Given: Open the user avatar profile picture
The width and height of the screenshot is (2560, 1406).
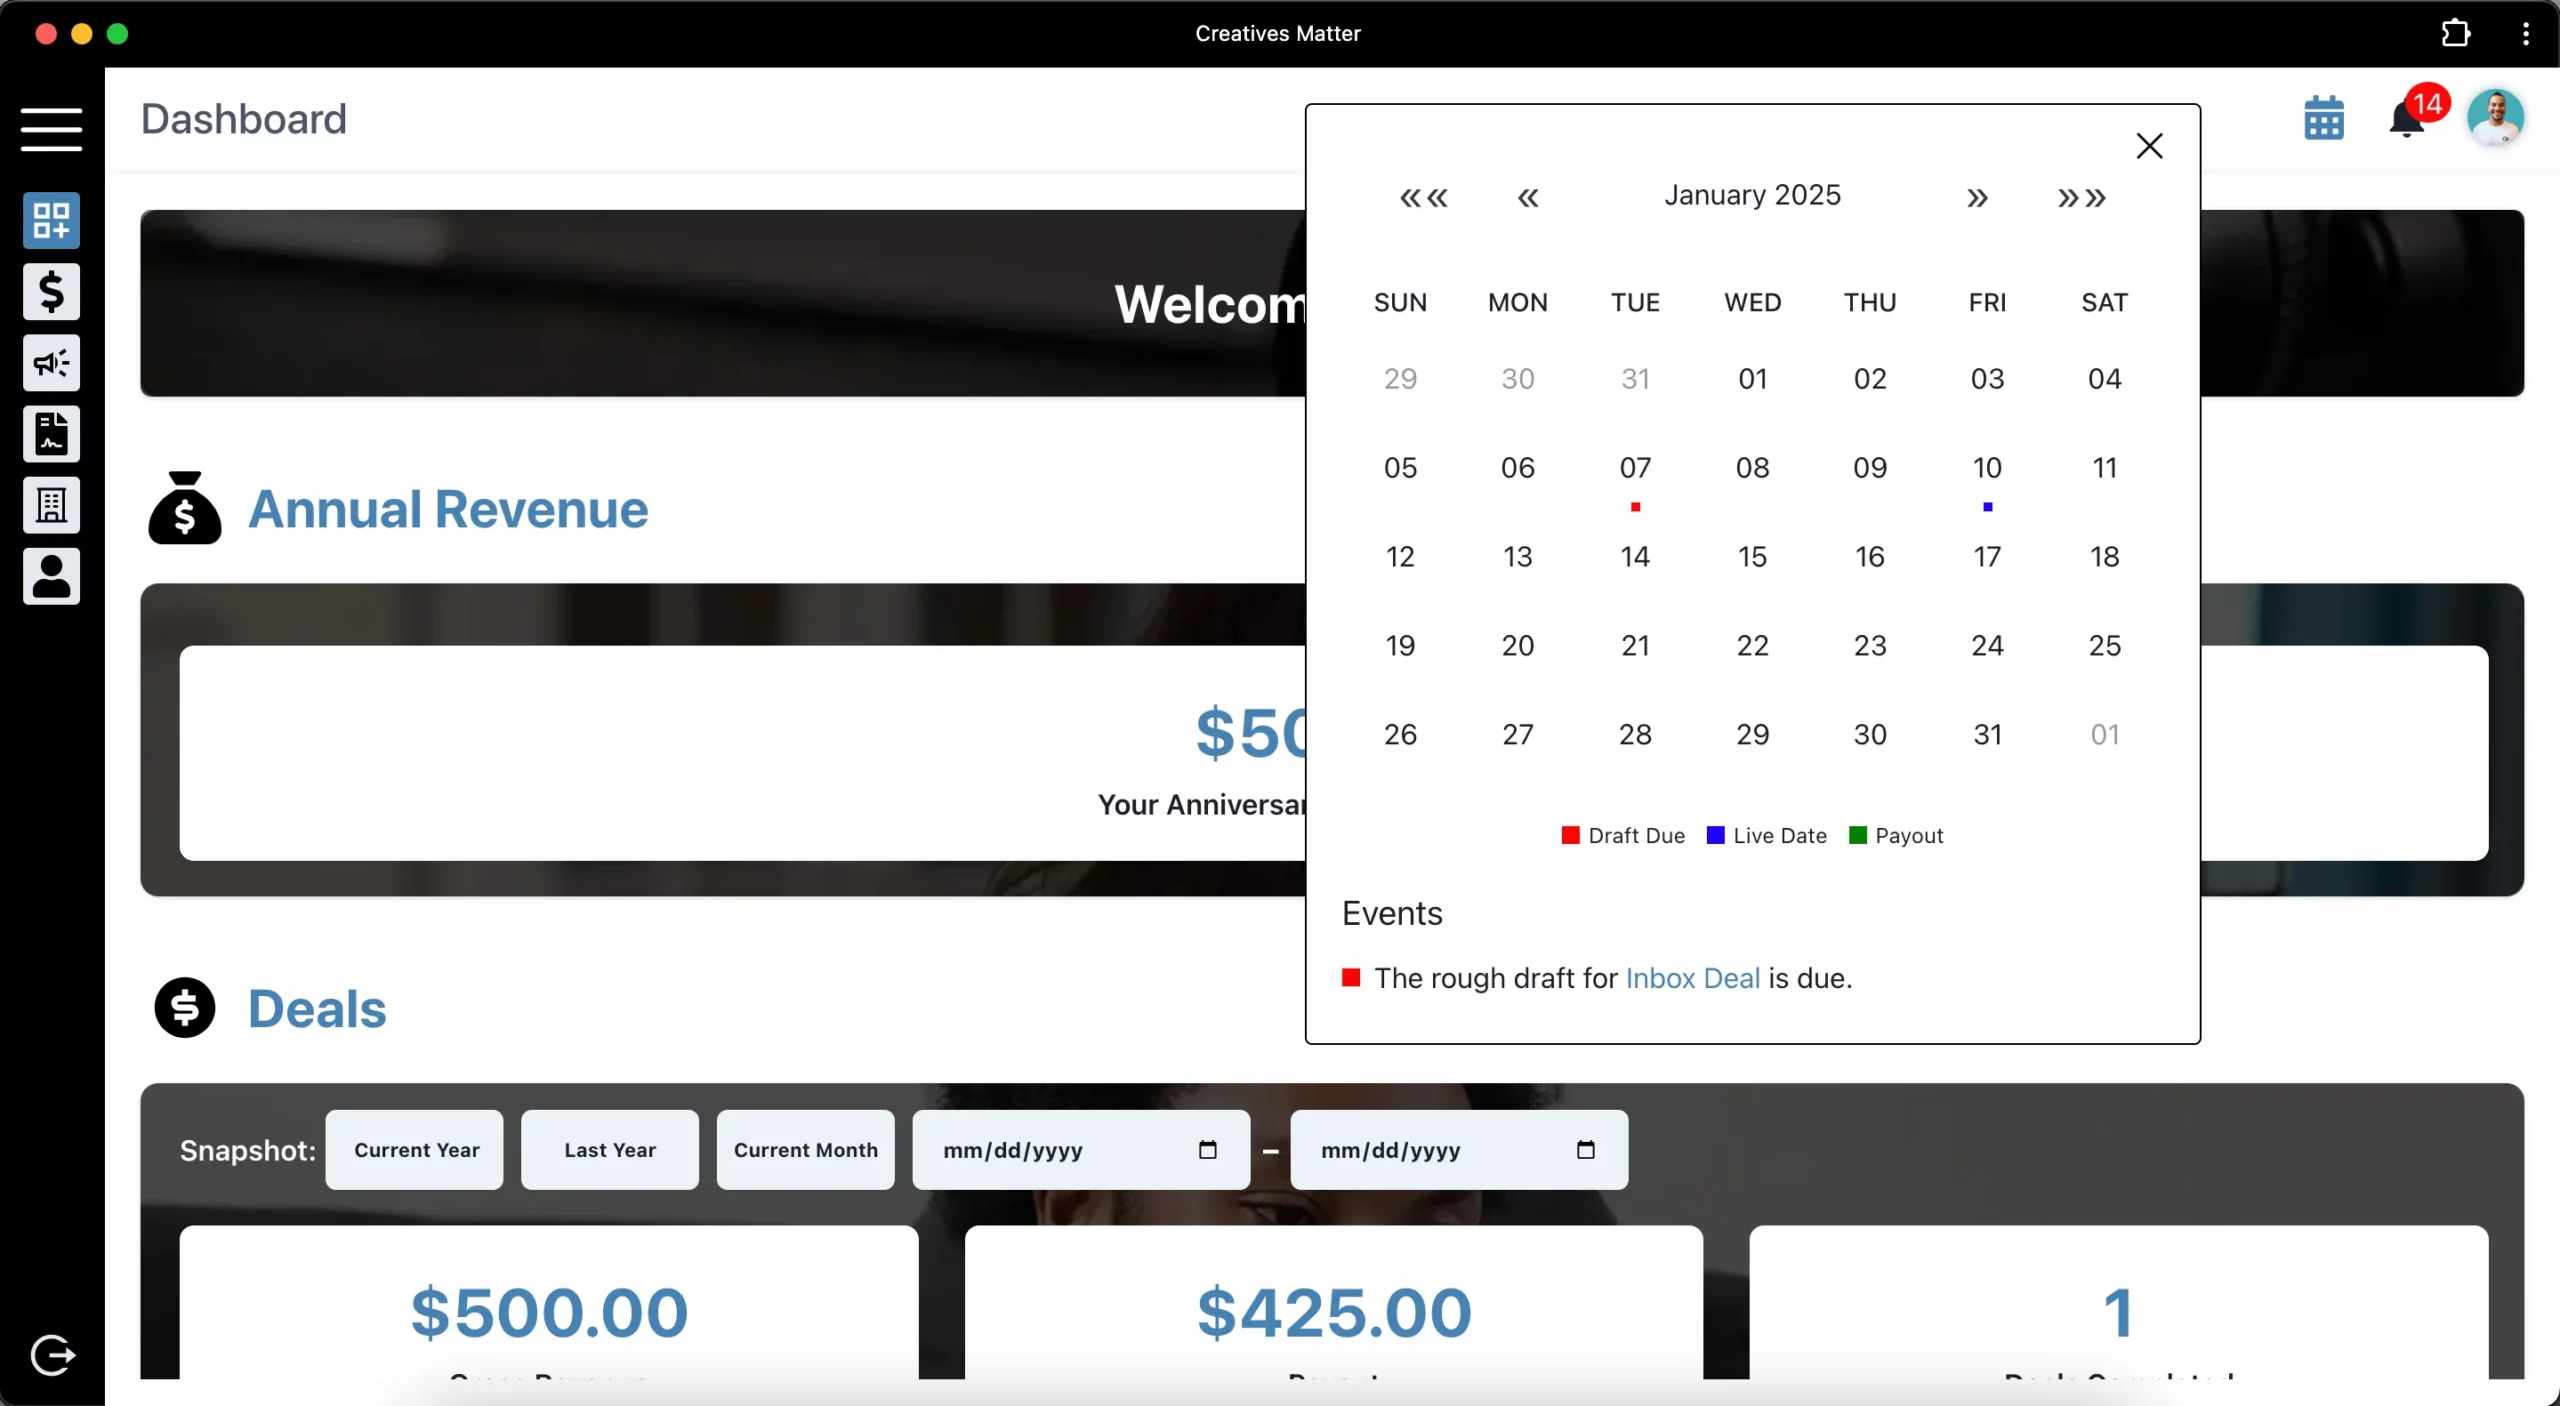Looking at the screenshot, I should pyautogui.click(x=2495, y=117).
